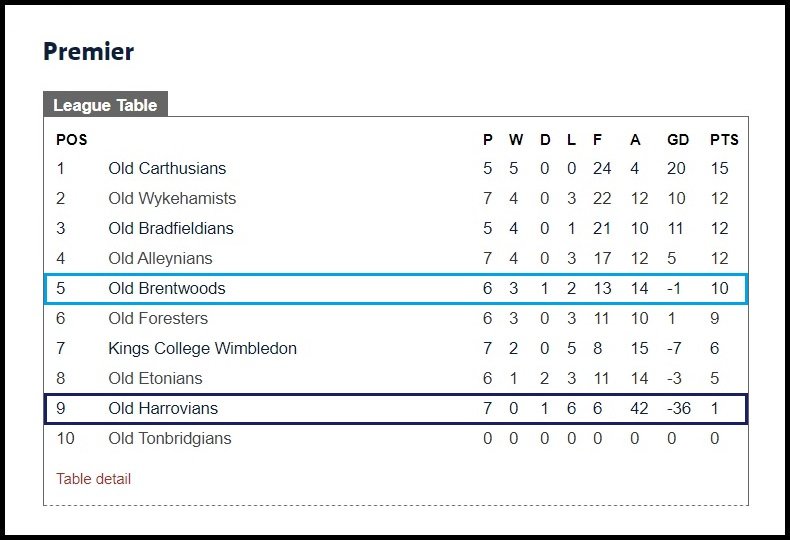The height and width of the screenshot is (540, 790).
Task: Open the Table detail link
Action: pos(93,479)
